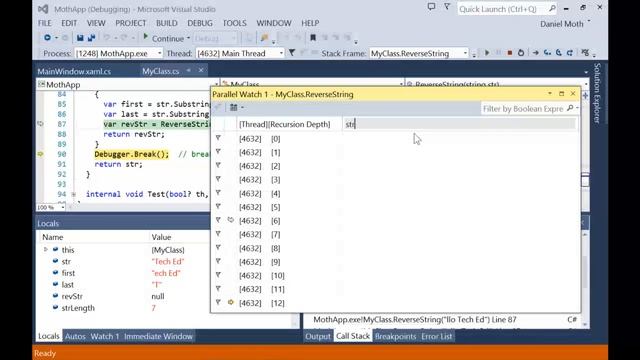
Task: Switch to the Autos tab
Action: 75,336
